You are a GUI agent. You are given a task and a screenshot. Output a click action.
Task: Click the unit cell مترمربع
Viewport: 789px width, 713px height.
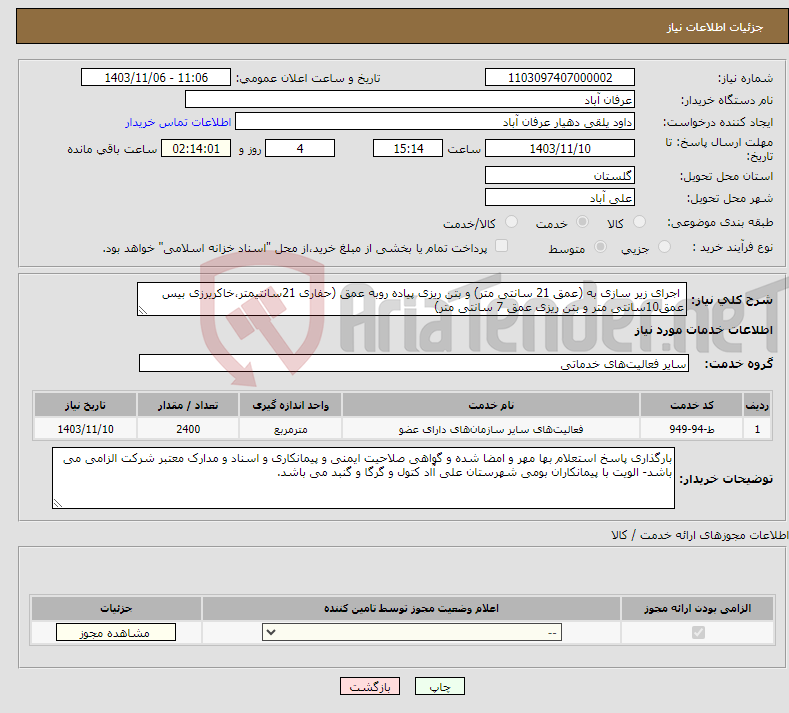(290, 429)
